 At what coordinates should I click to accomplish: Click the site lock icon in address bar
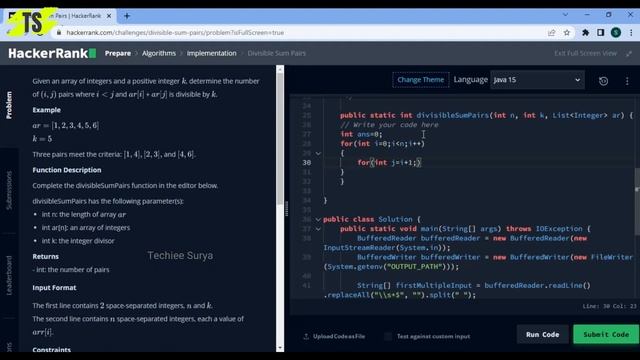click(x=59, y=32)
